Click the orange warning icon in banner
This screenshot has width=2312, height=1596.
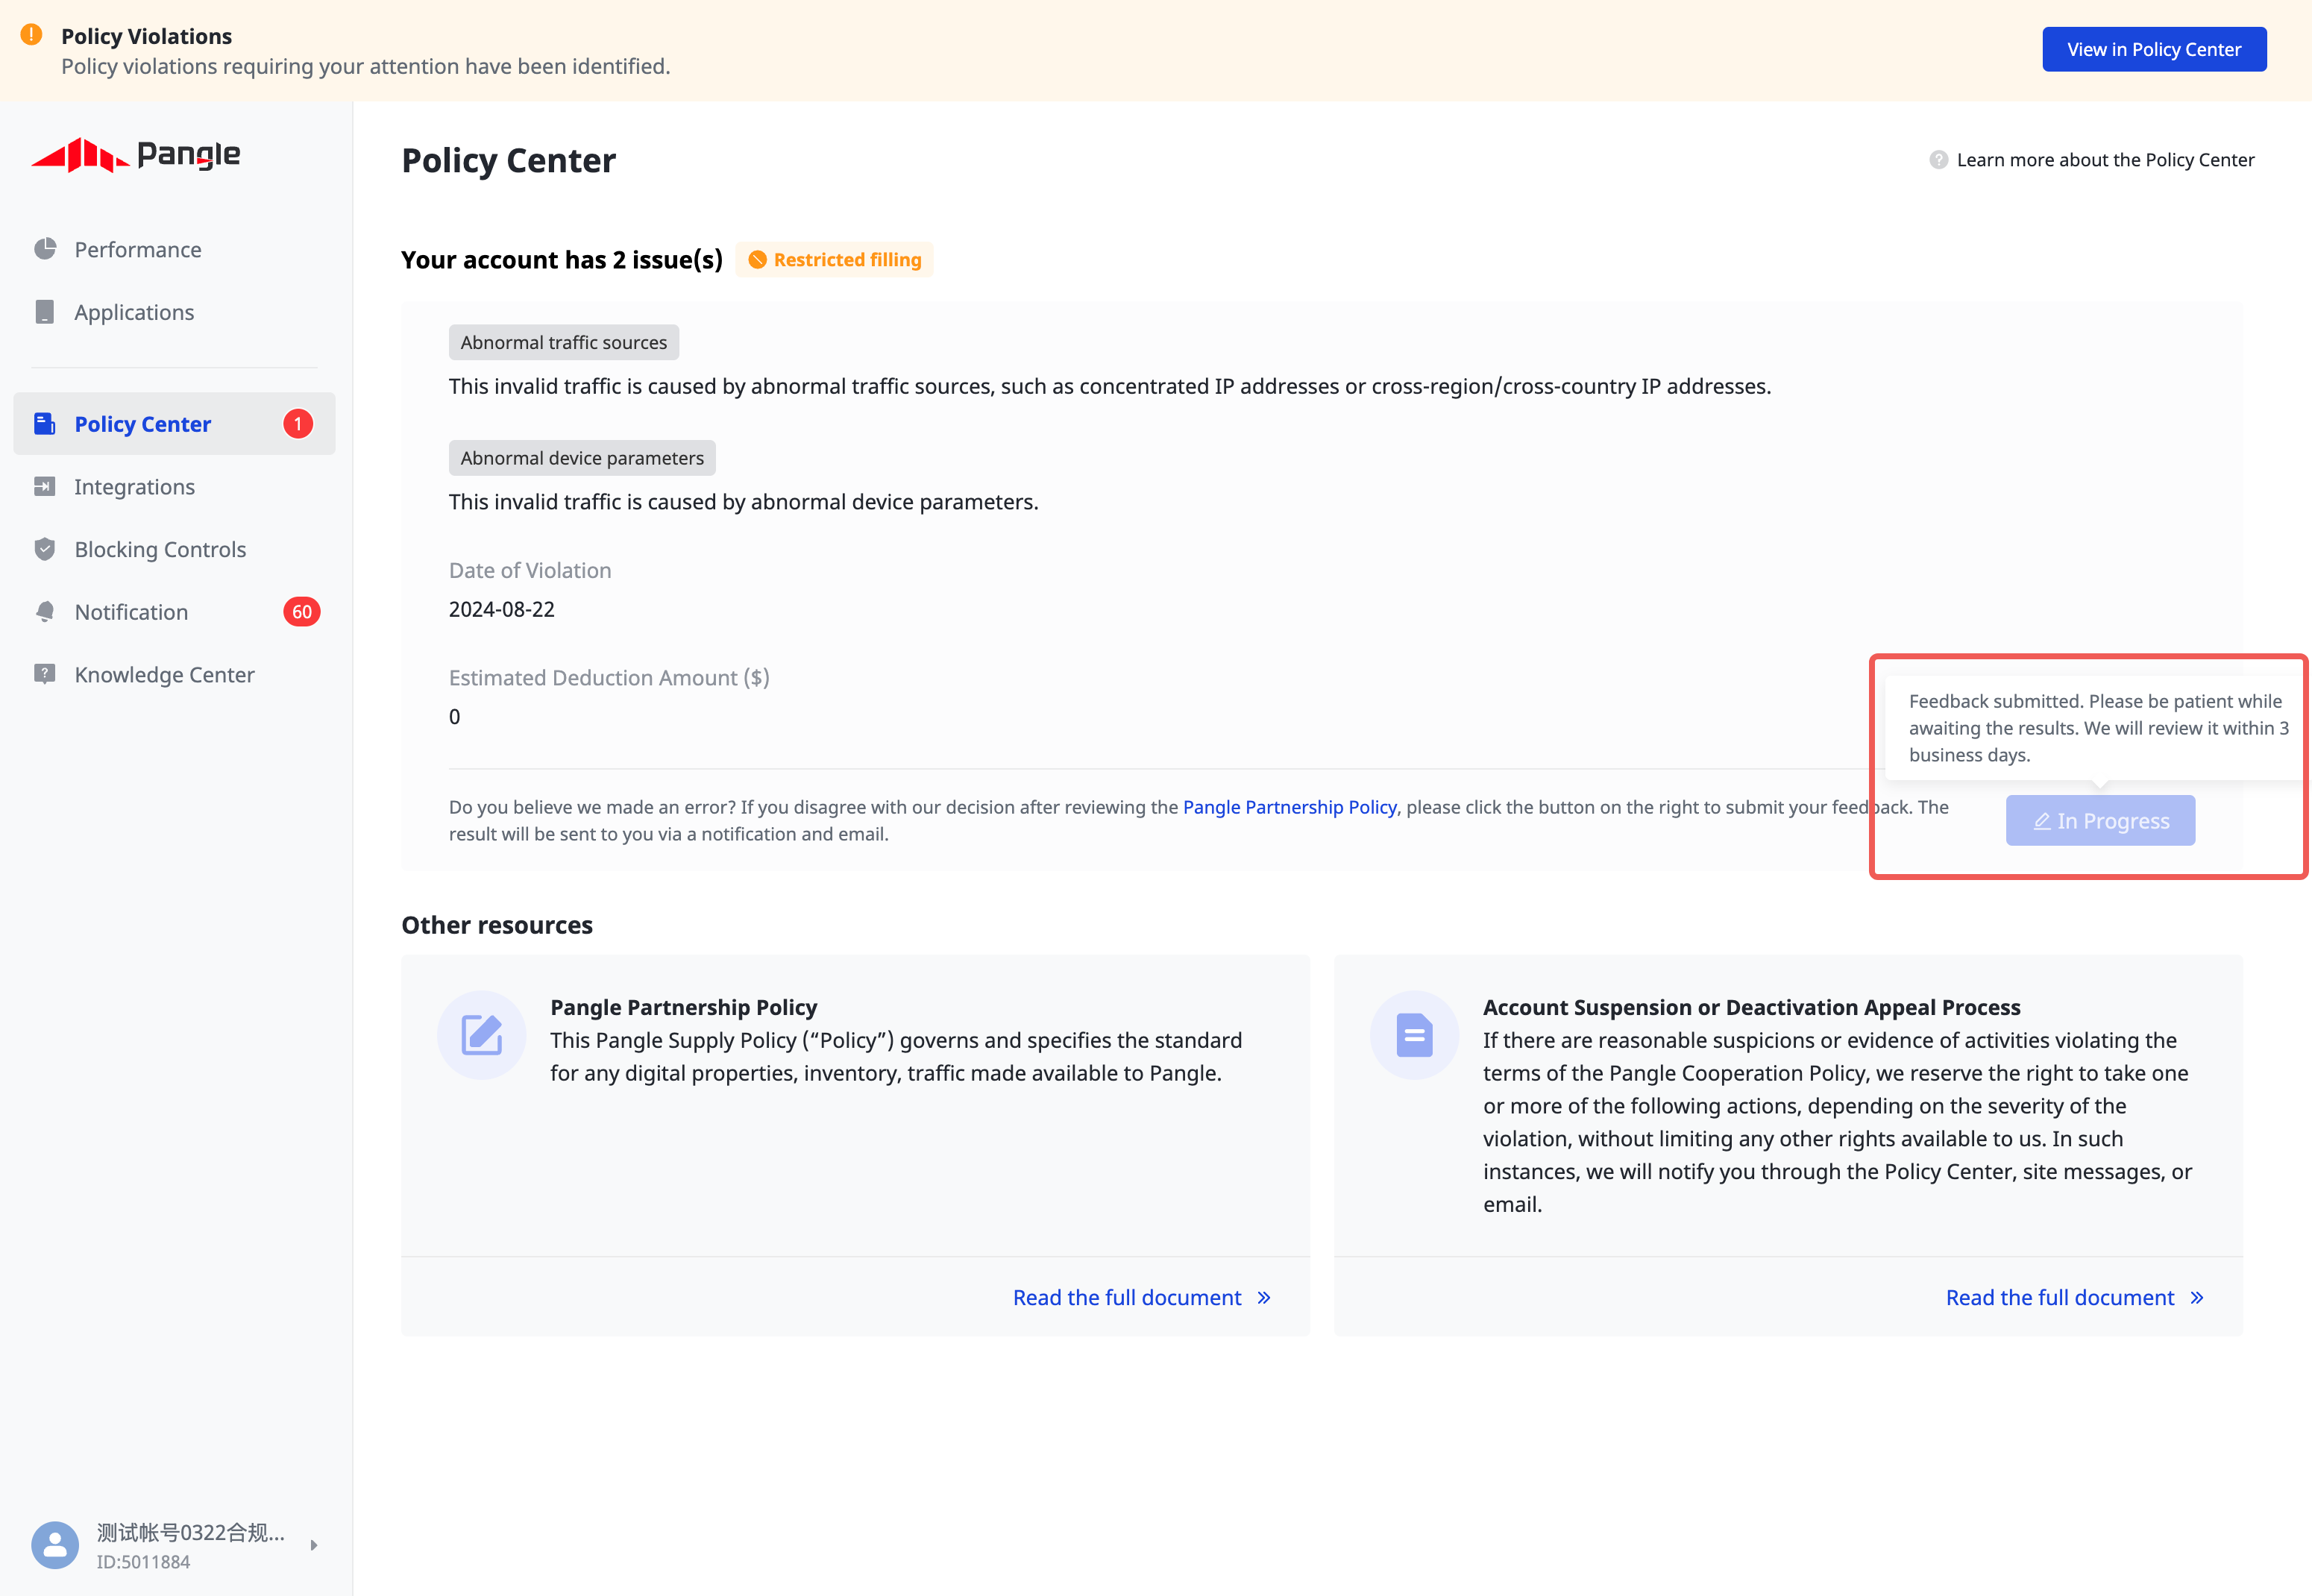(x=32, y=35)
